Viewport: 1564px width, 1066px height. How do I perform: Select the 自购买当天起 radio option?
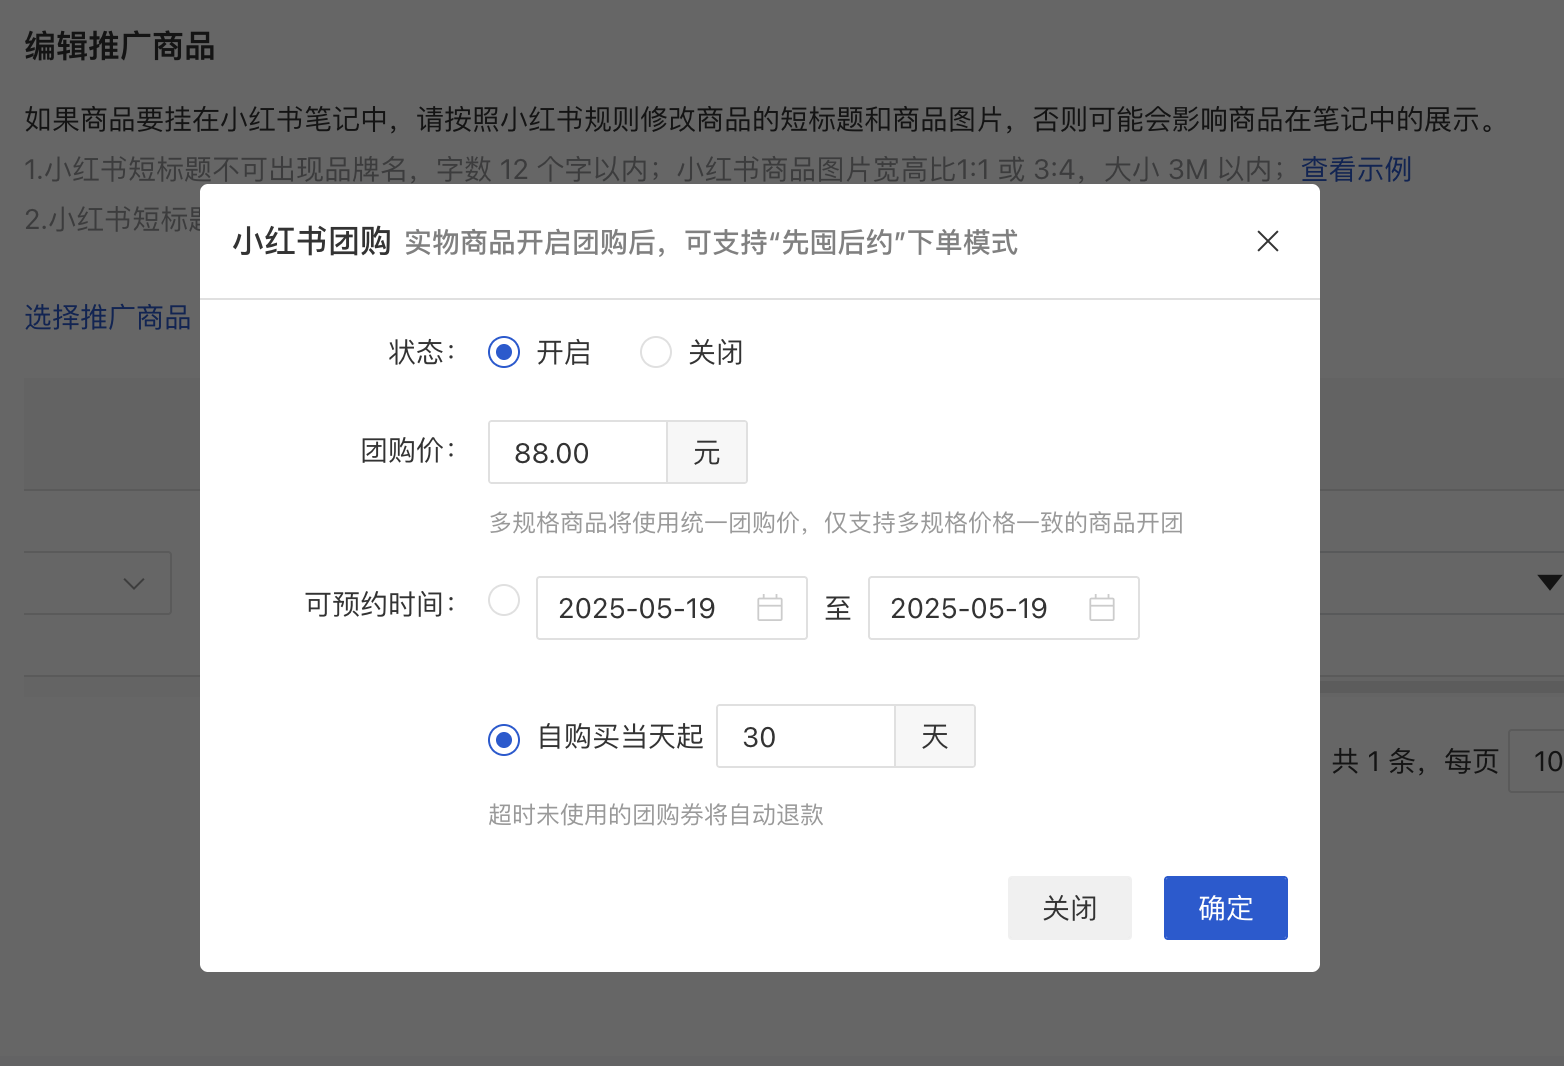pyautogui.click(x=504, y=740)
